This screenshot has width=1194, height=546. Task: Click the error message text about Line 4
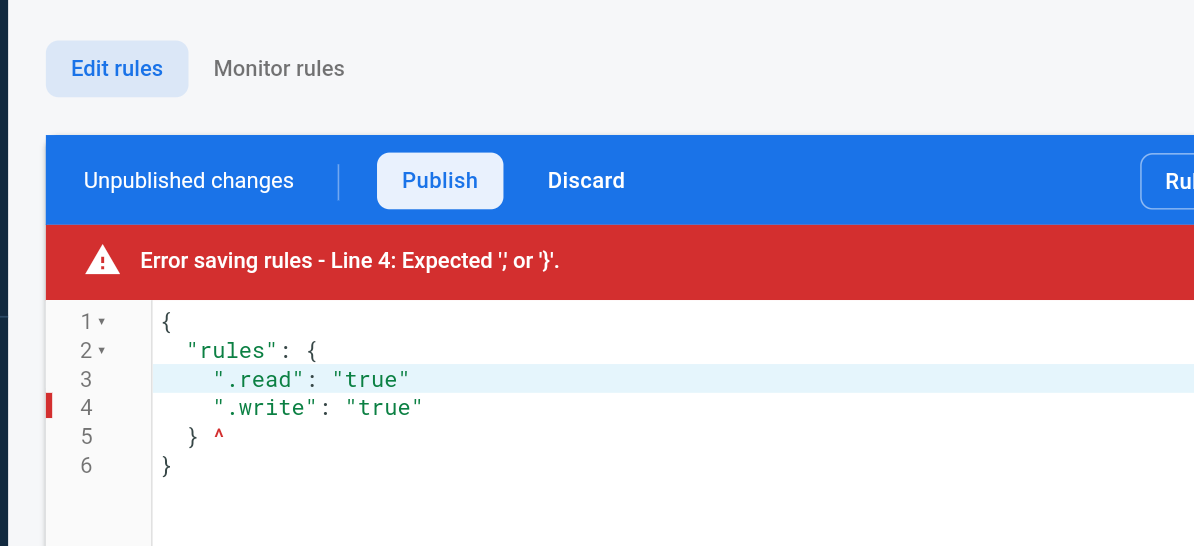click(350, 261)
